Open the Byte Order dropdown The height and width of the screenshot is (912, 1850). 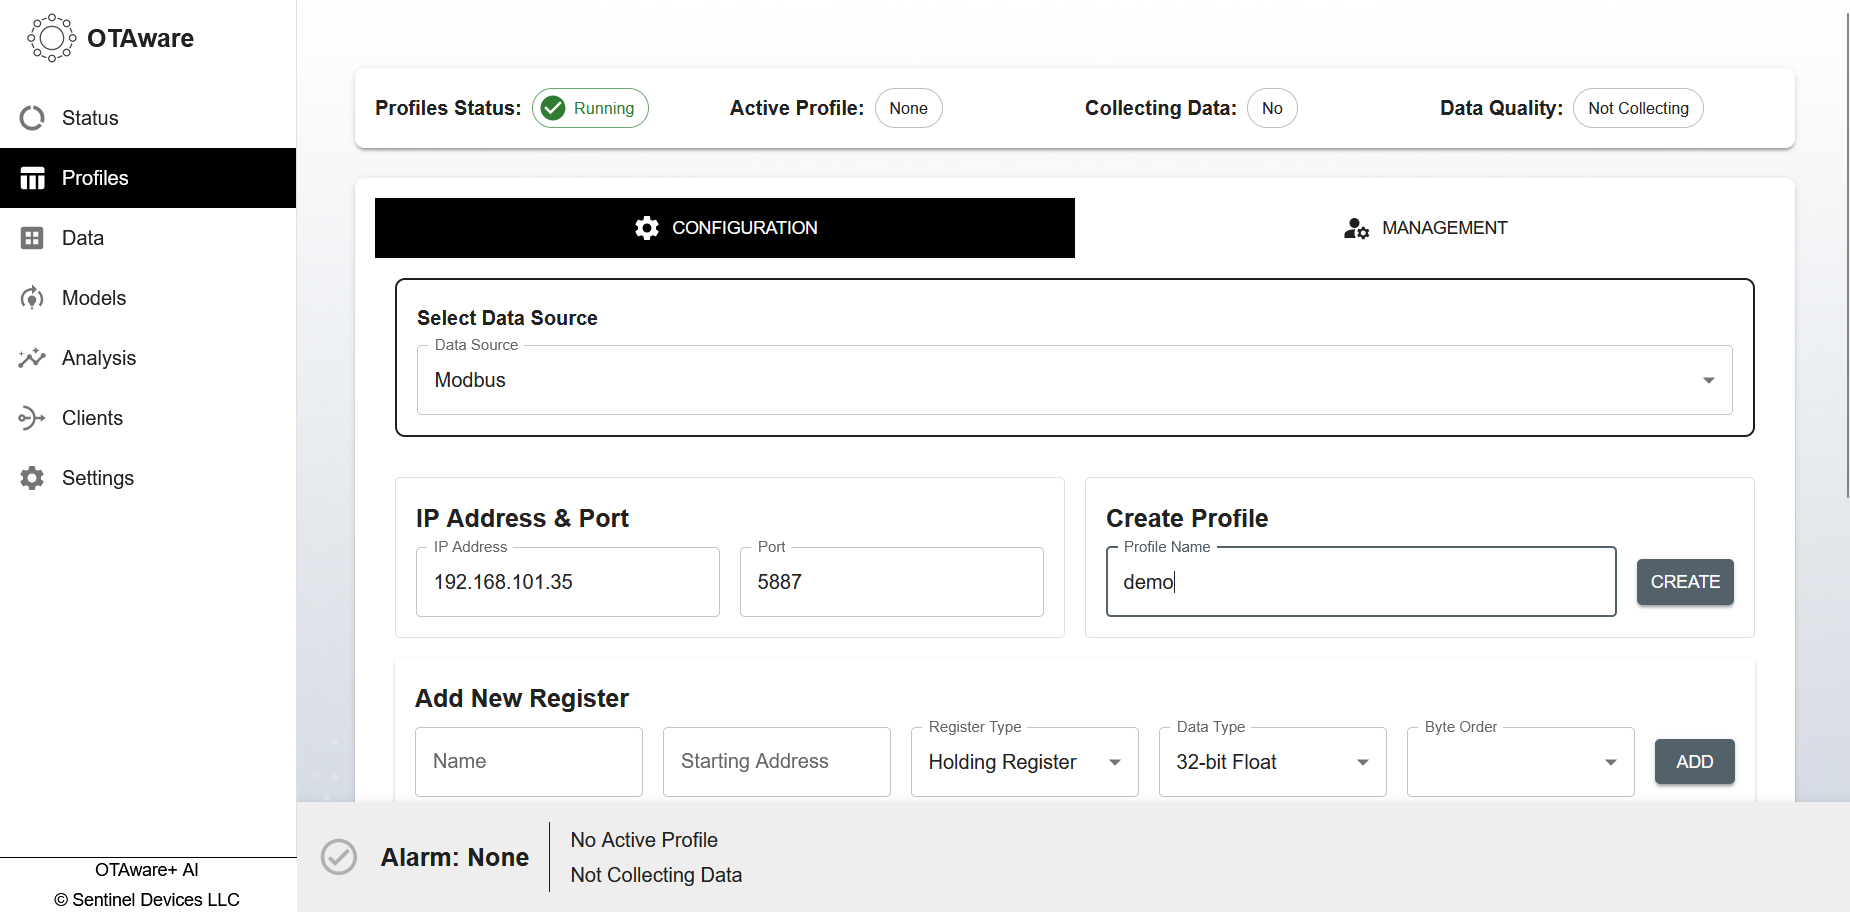coord(1520,762)
